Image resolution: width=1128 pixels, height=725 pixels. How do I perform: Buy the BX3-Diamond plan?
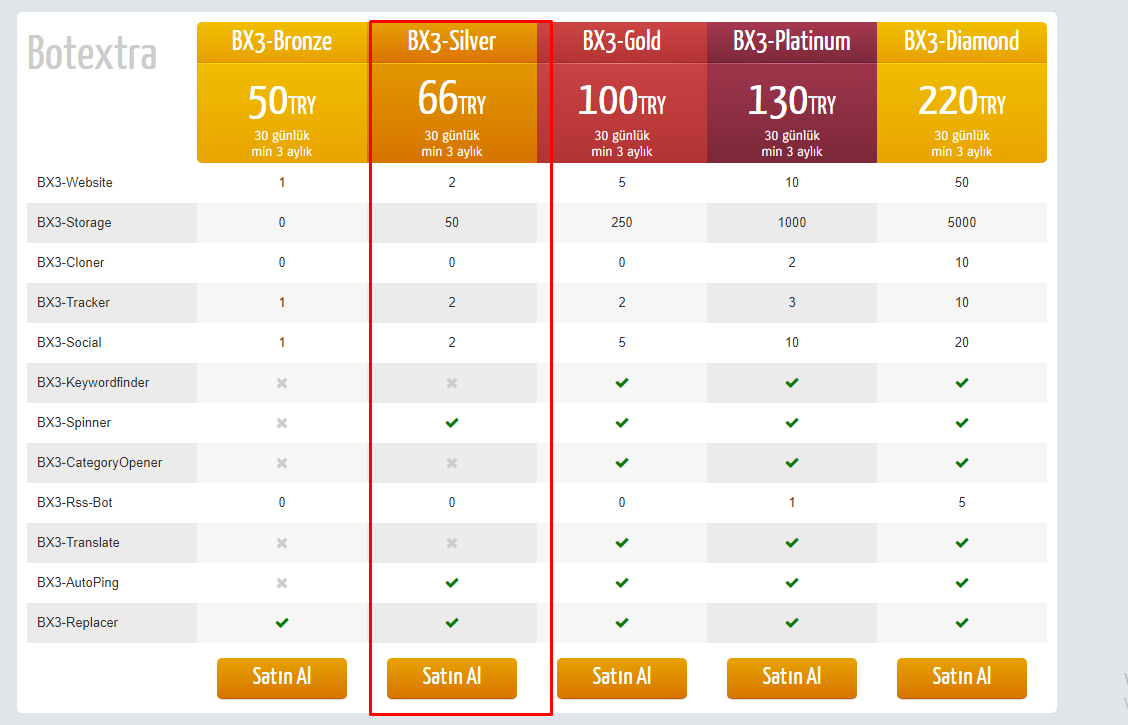[962, 678]
